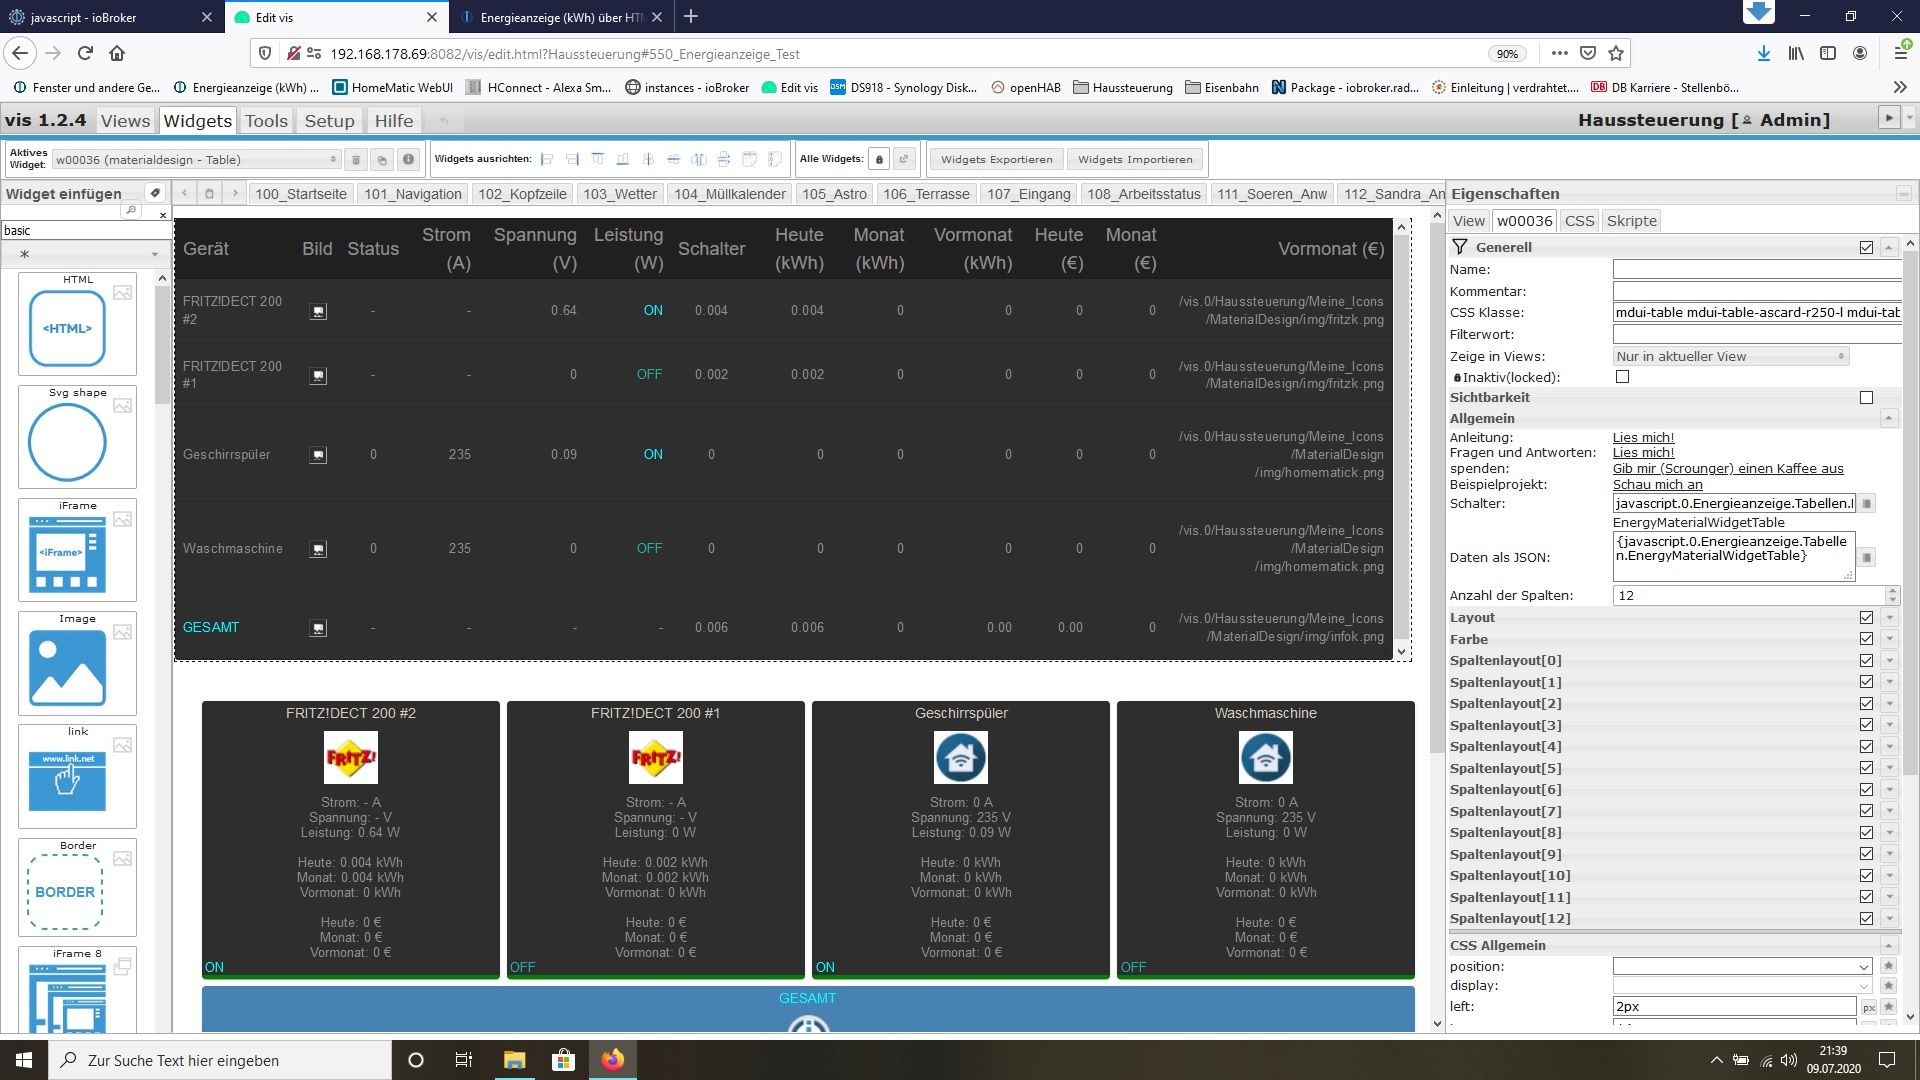Open widget category dropdown showing asterisk
The width and height of the screenshot is (1920, 1080).
point(85,254)
